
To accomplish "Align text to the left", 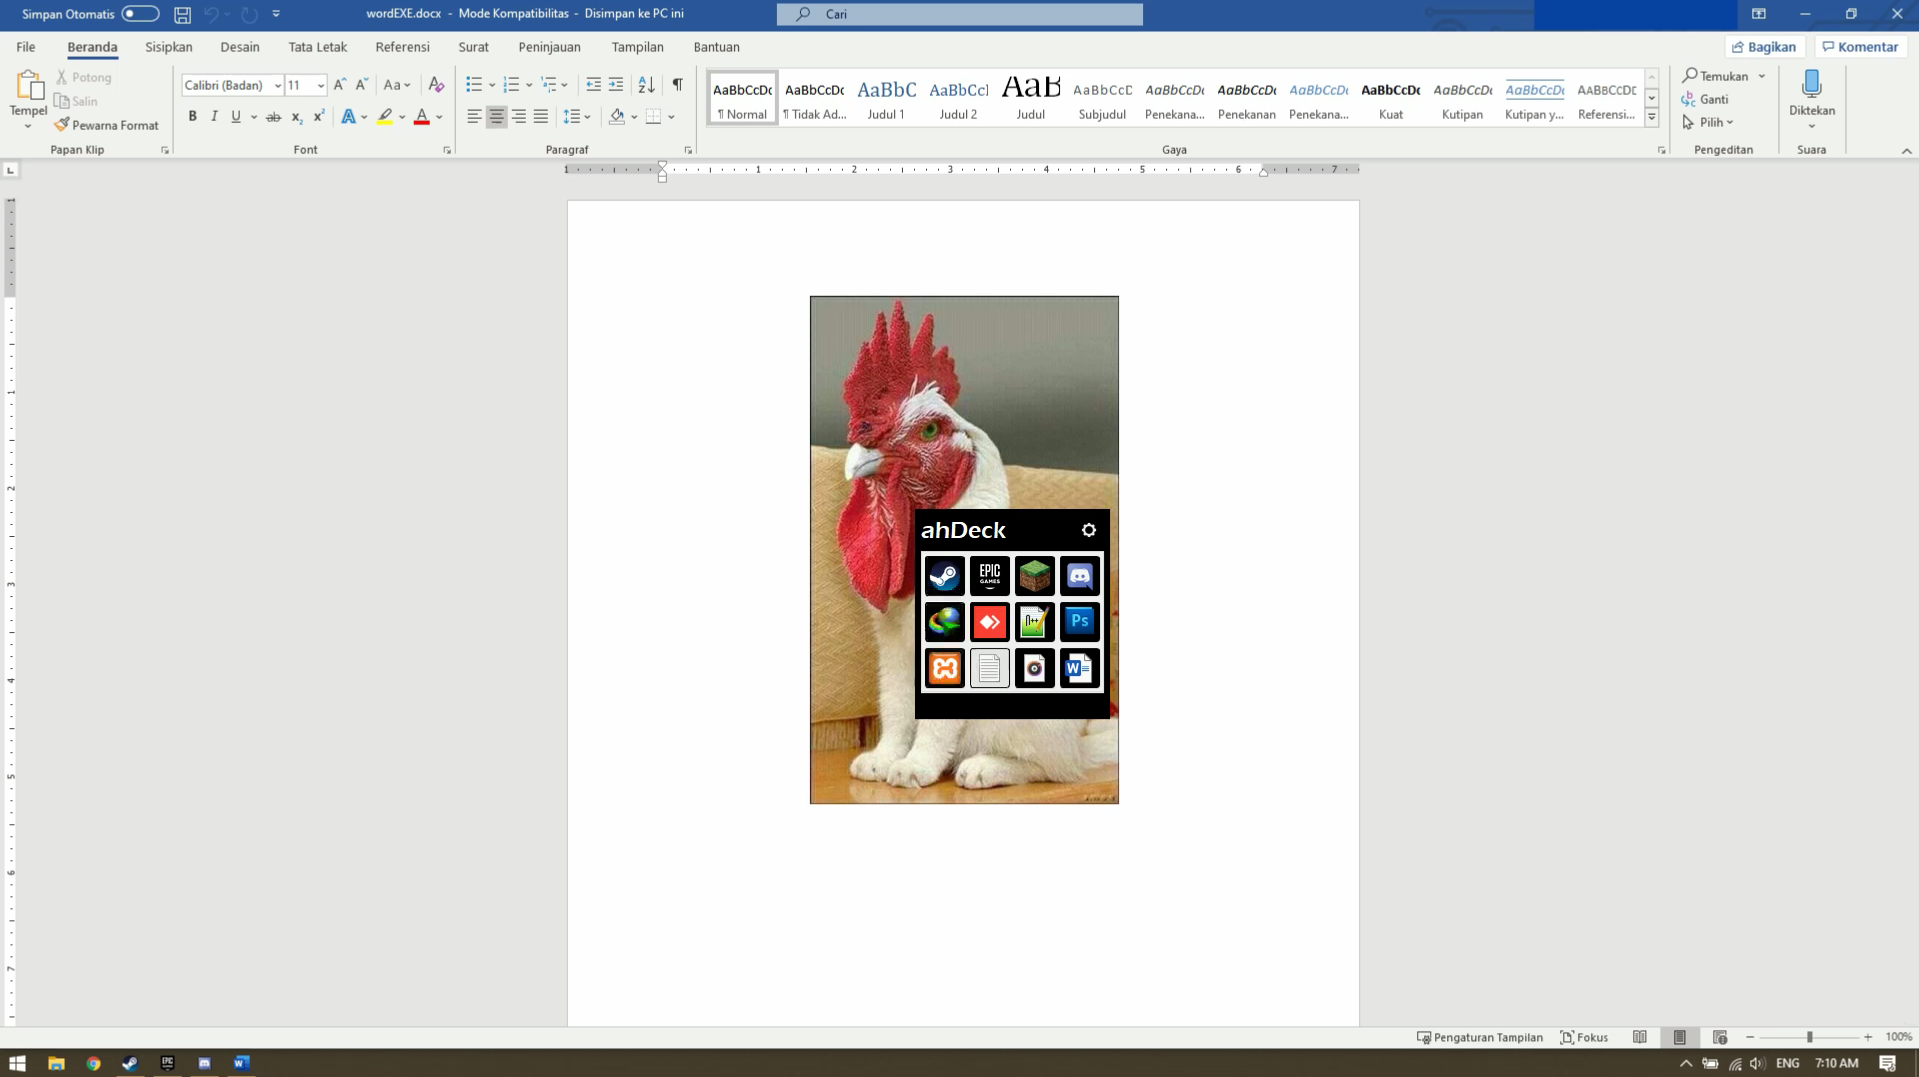I will tap(474, 117).
